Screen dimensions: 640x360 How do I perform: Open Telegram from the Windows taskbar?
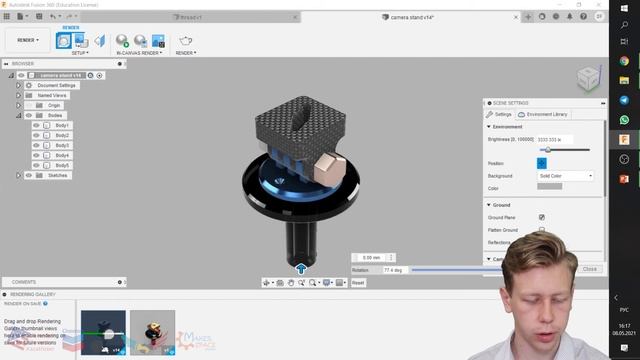tap(624, 100)
